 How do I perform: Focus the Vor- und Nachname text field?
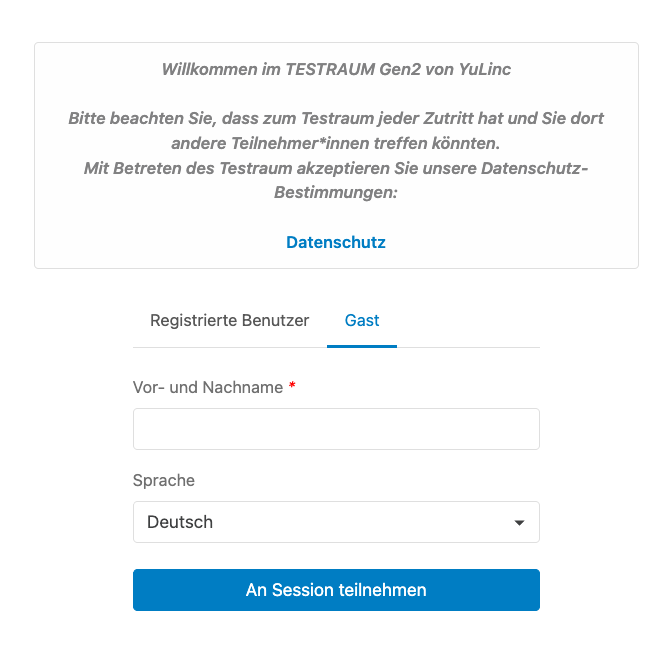coord(336,429)
